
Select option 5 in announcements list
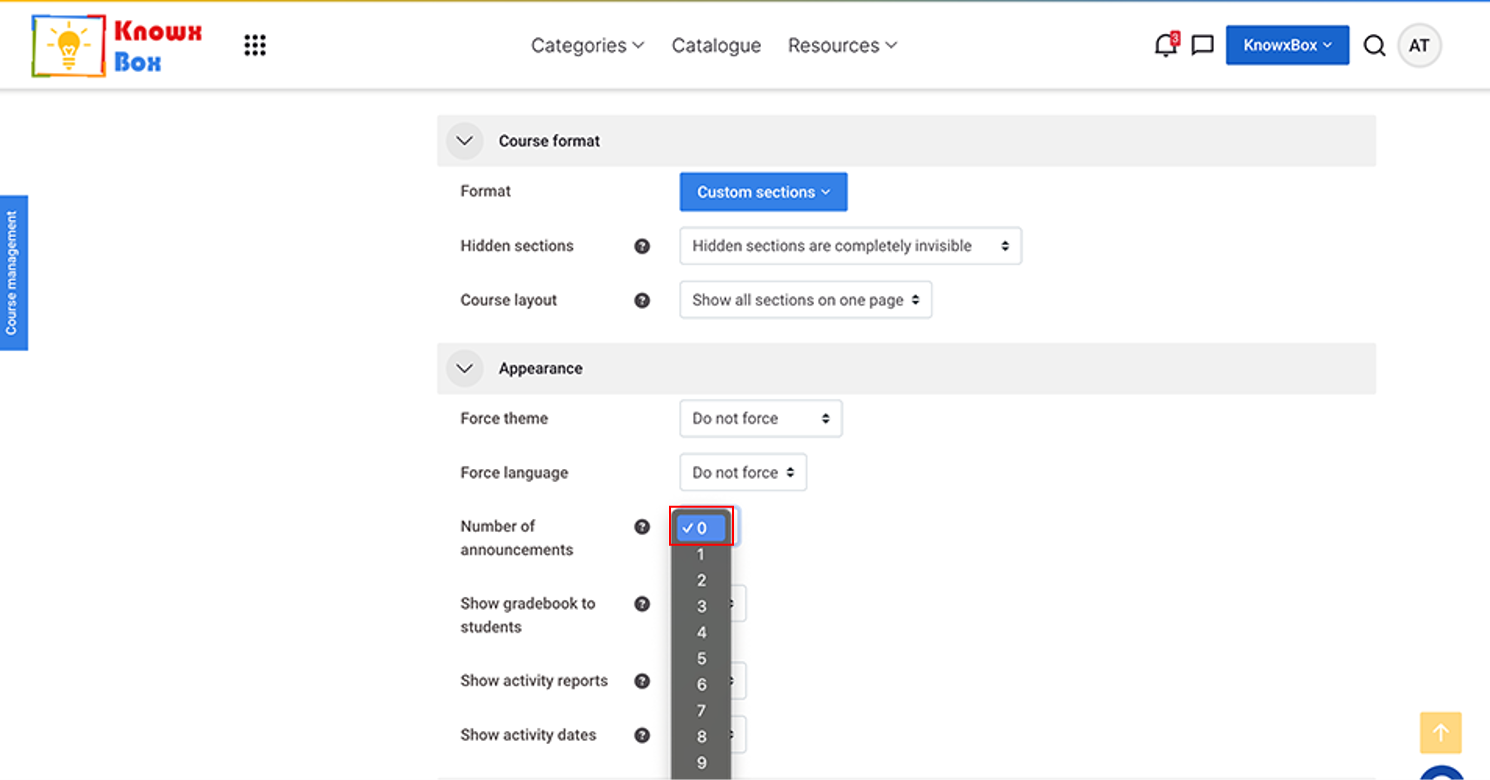pos(701,658)
